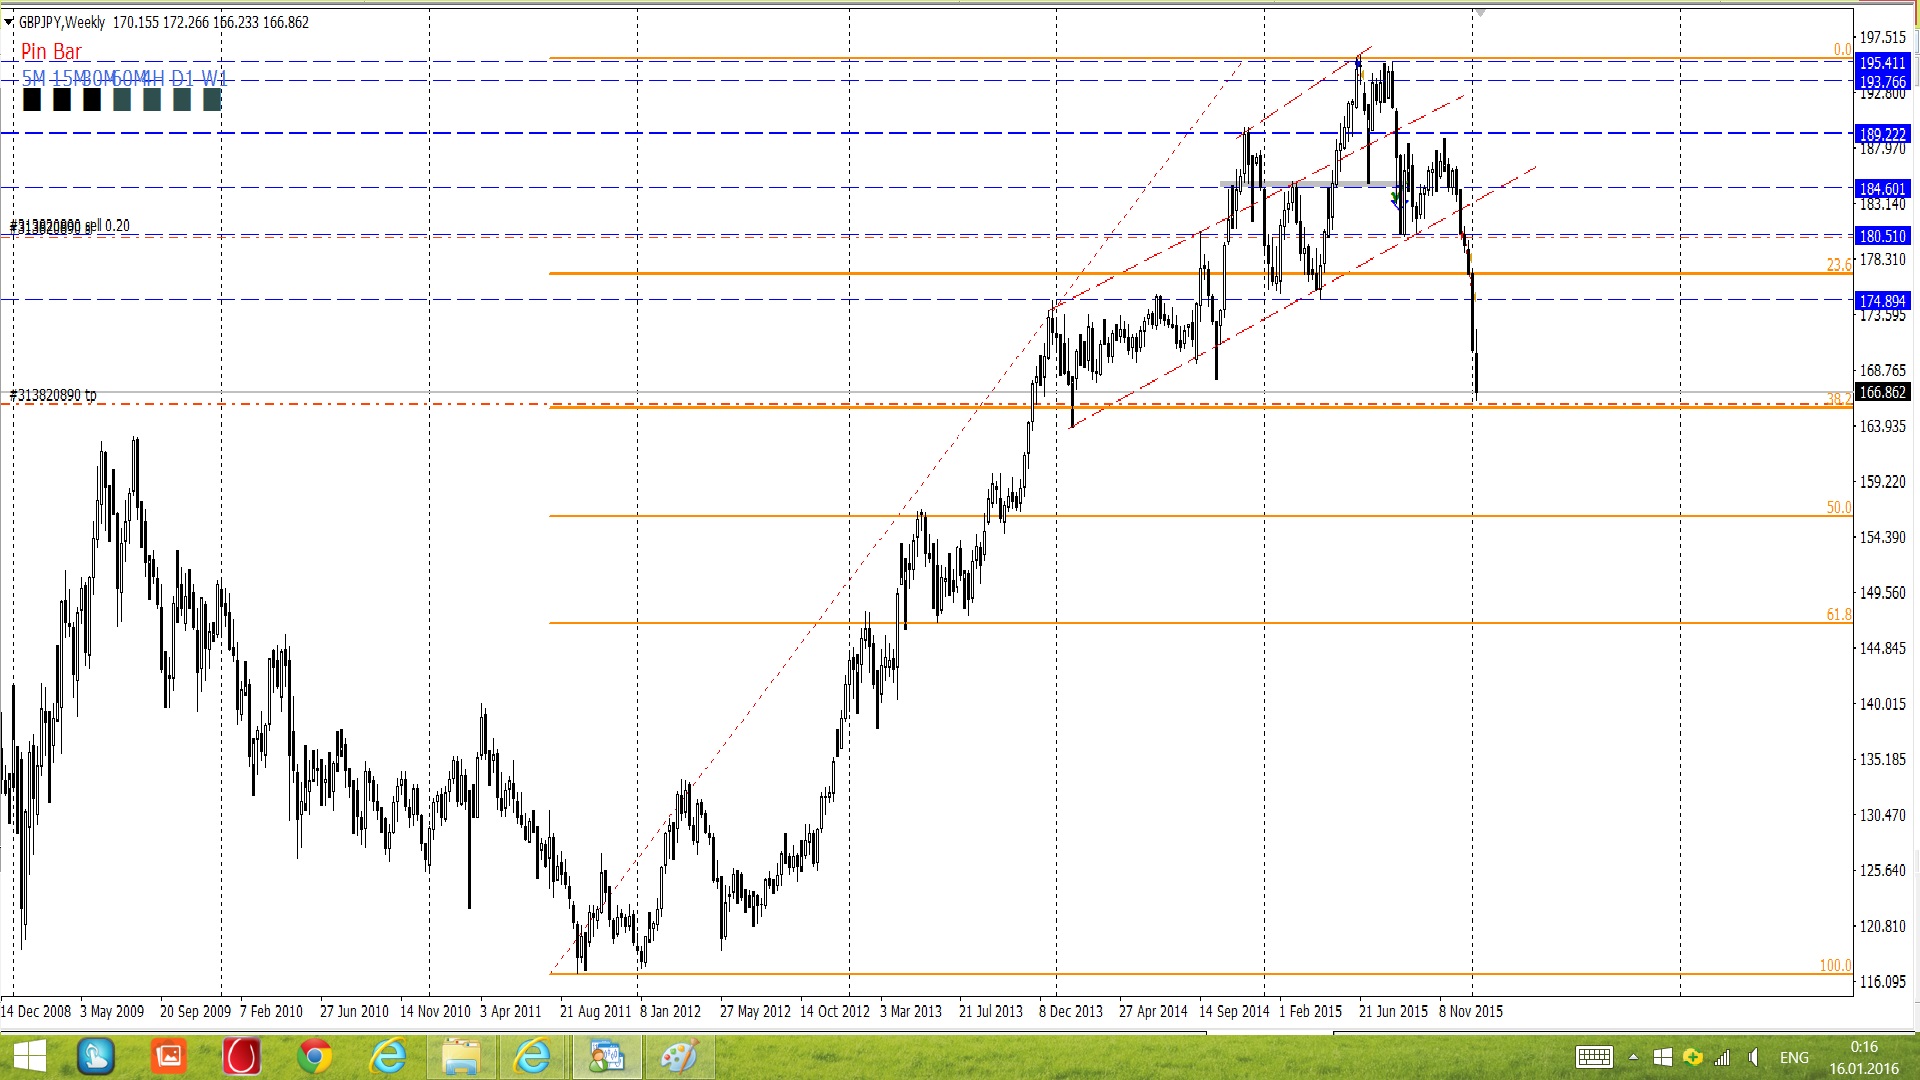This screenshot has width=1920, height=1080.
Task: Select the Fibonacci 0.0 level label
Action: pos(1842,49)
